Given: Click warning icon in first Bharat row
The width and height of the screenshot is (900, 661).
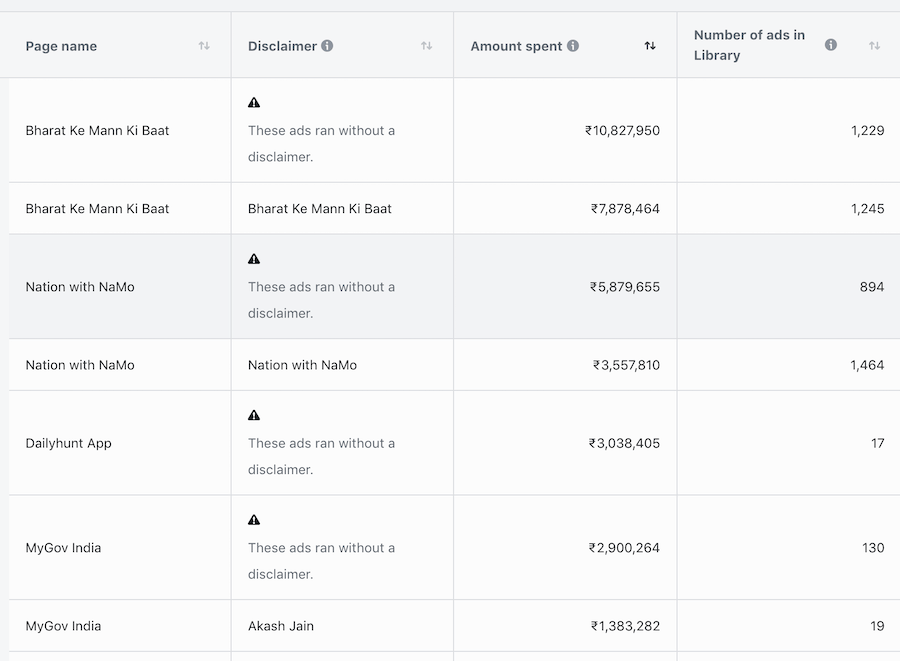Looking at the screenshot, I should (254, 103).
